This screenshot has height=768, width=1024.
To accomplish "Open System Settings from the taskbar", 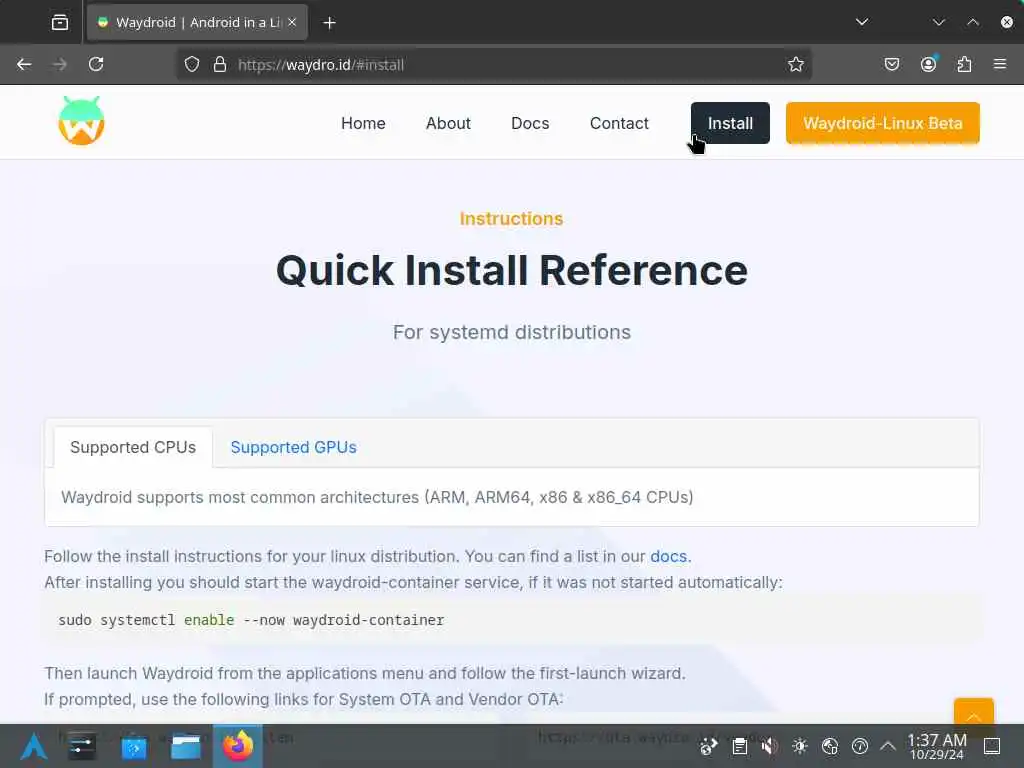I will pyautogui.click(x=82, y=746).
